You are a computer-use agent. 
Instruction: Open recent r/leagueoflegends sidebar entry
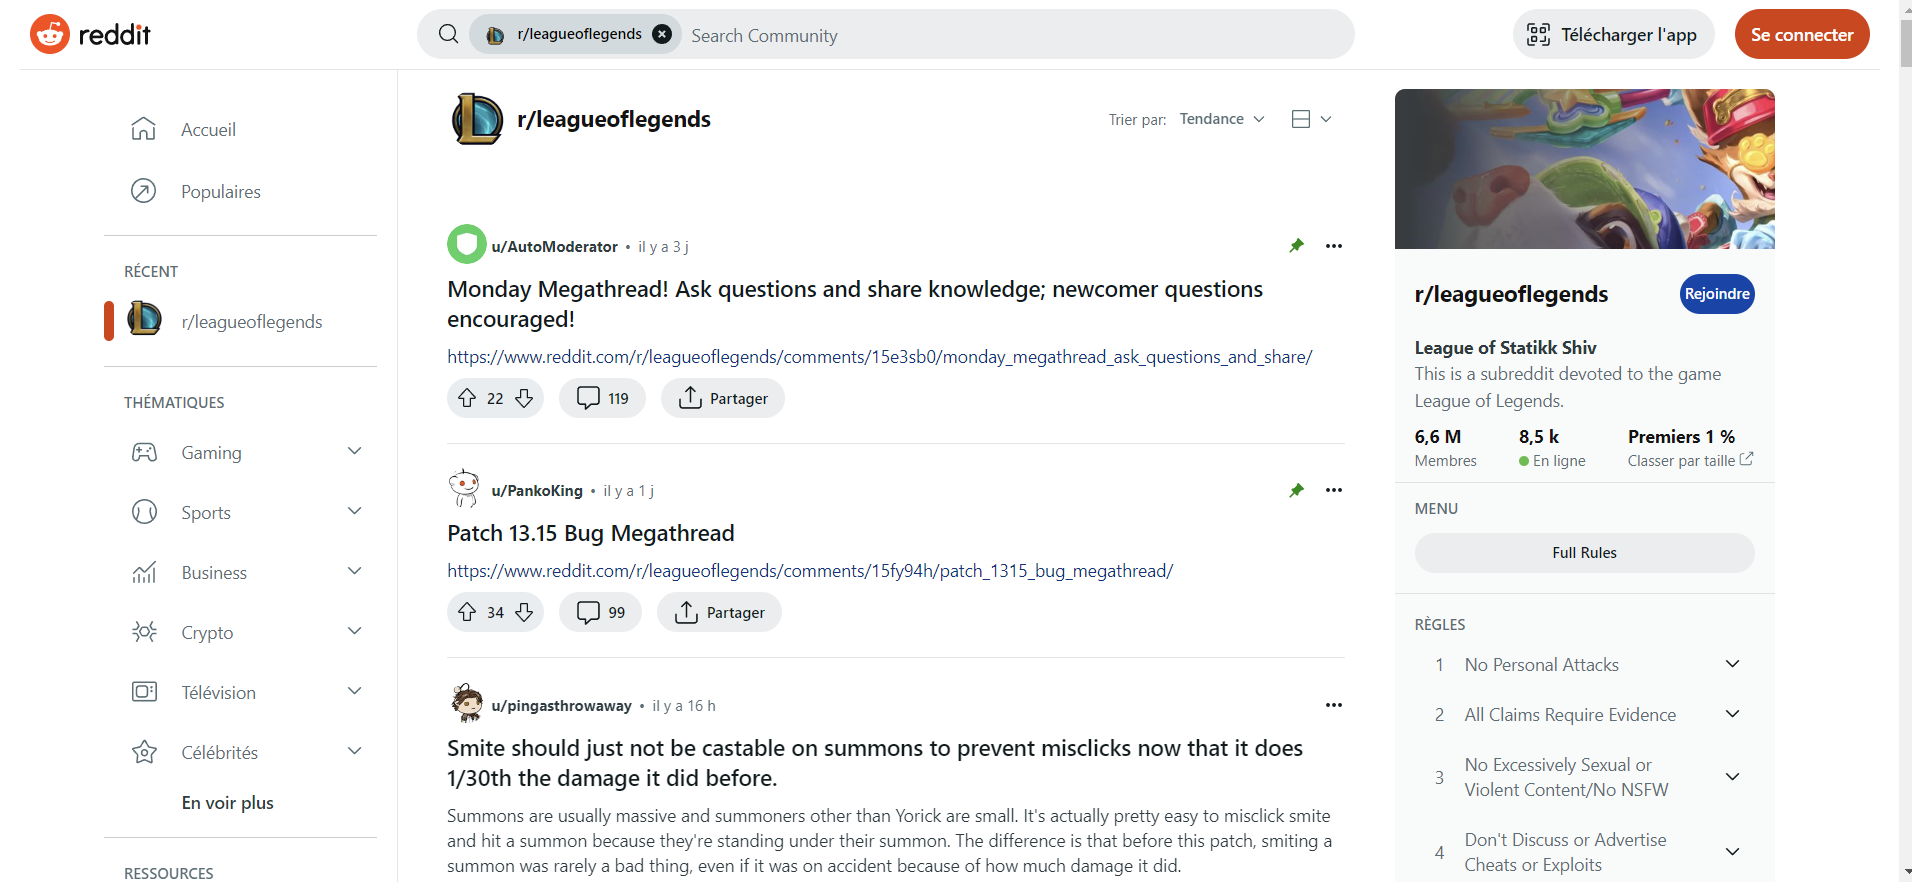tap(240, 321)
